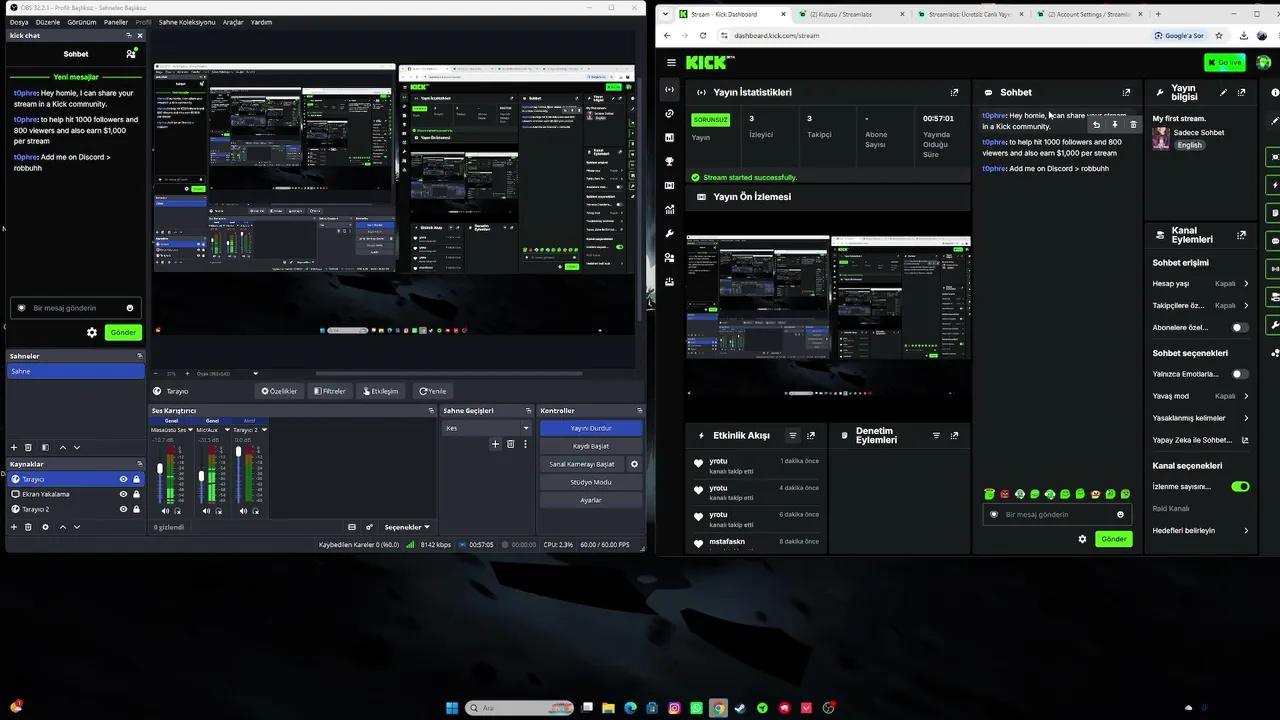Open virtual camera settings gear in Kontroller

pos(634,464)
